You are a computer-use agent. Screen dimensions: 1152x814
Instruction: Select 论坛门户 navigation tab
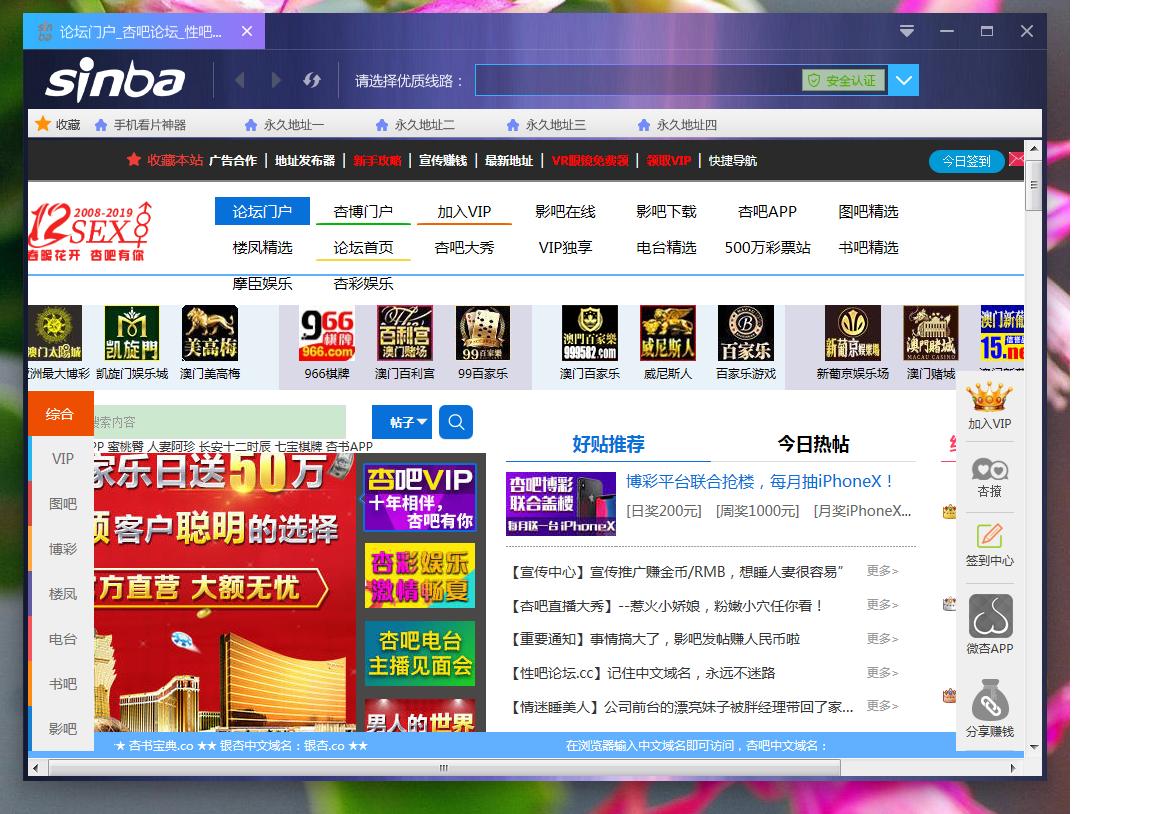(262, 212)
